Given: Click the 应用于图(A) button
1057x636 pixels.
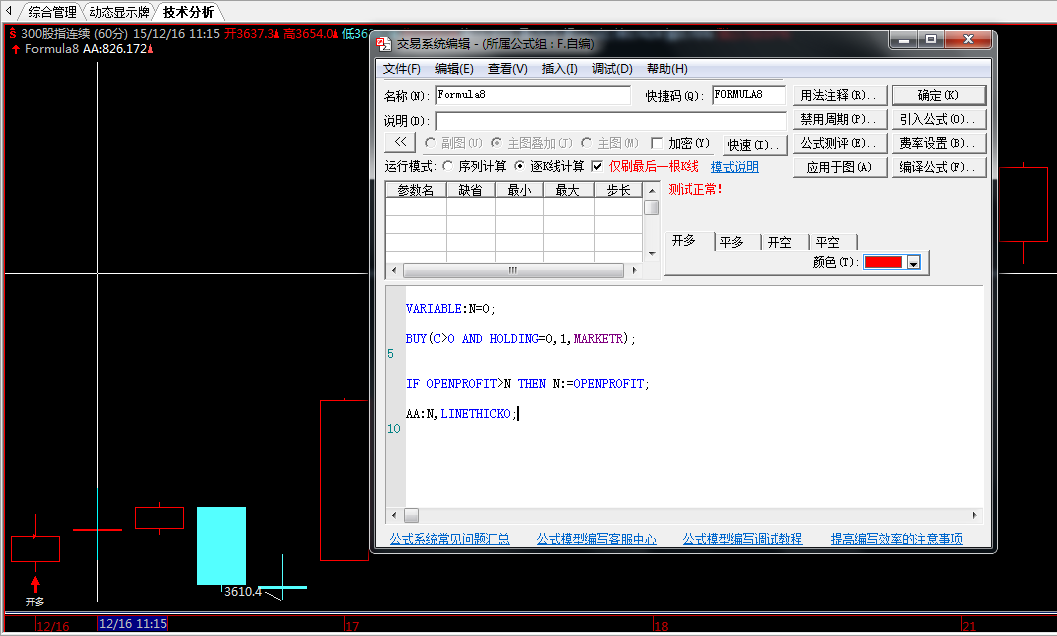Looking at the screenshot, I should tap(839, 167).
